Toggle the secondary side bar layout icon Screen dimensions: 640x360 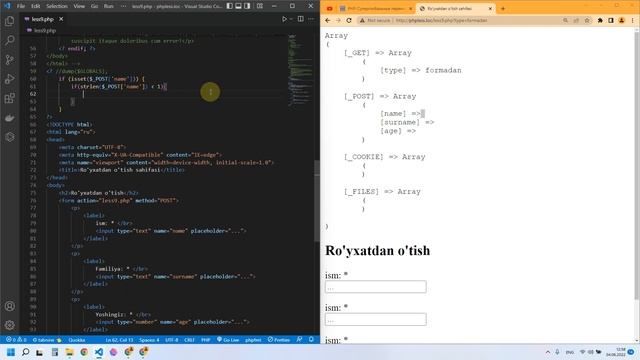(x=247, y=6)
